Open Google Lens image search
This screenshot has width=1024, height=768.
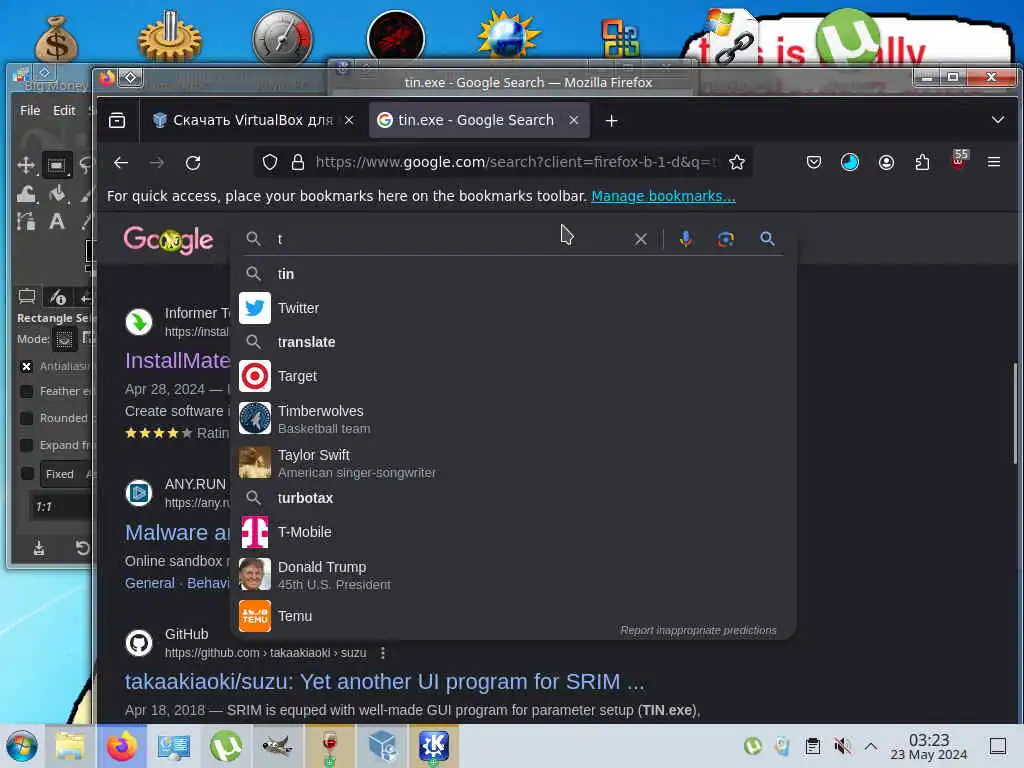pyautogui.click(x=726, y=239)
